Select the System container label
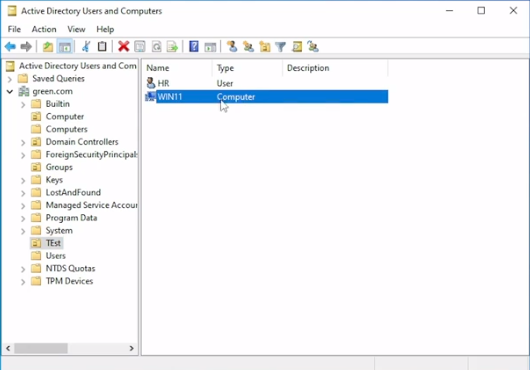Viewport: 530px width, 370px height. [x=59, y=230]
